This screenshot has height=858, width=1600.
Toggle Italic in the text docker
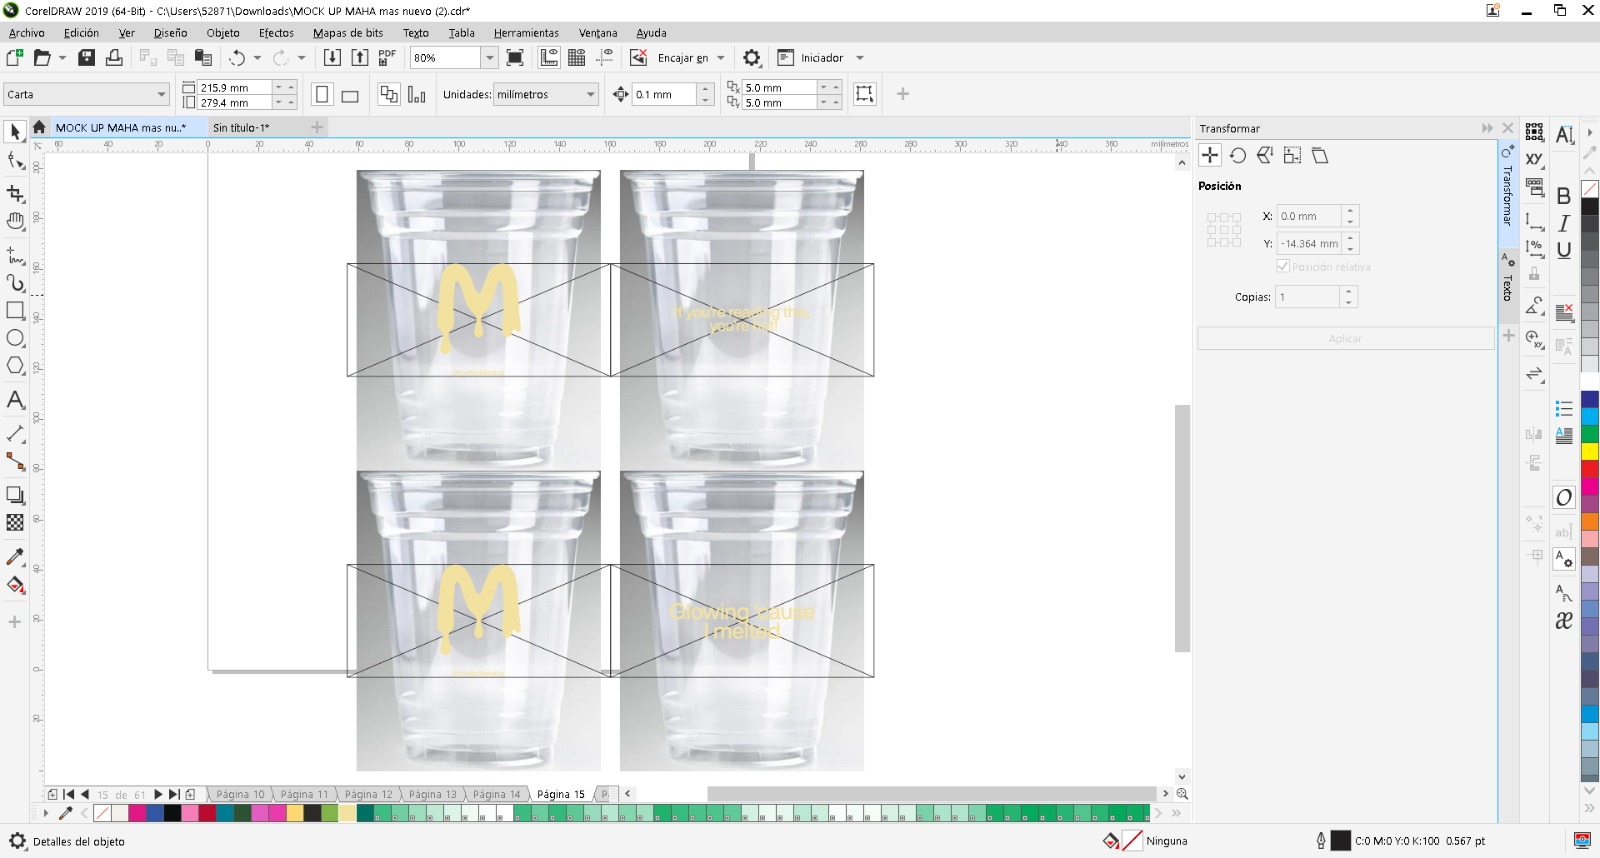(x=1564, y=223)
